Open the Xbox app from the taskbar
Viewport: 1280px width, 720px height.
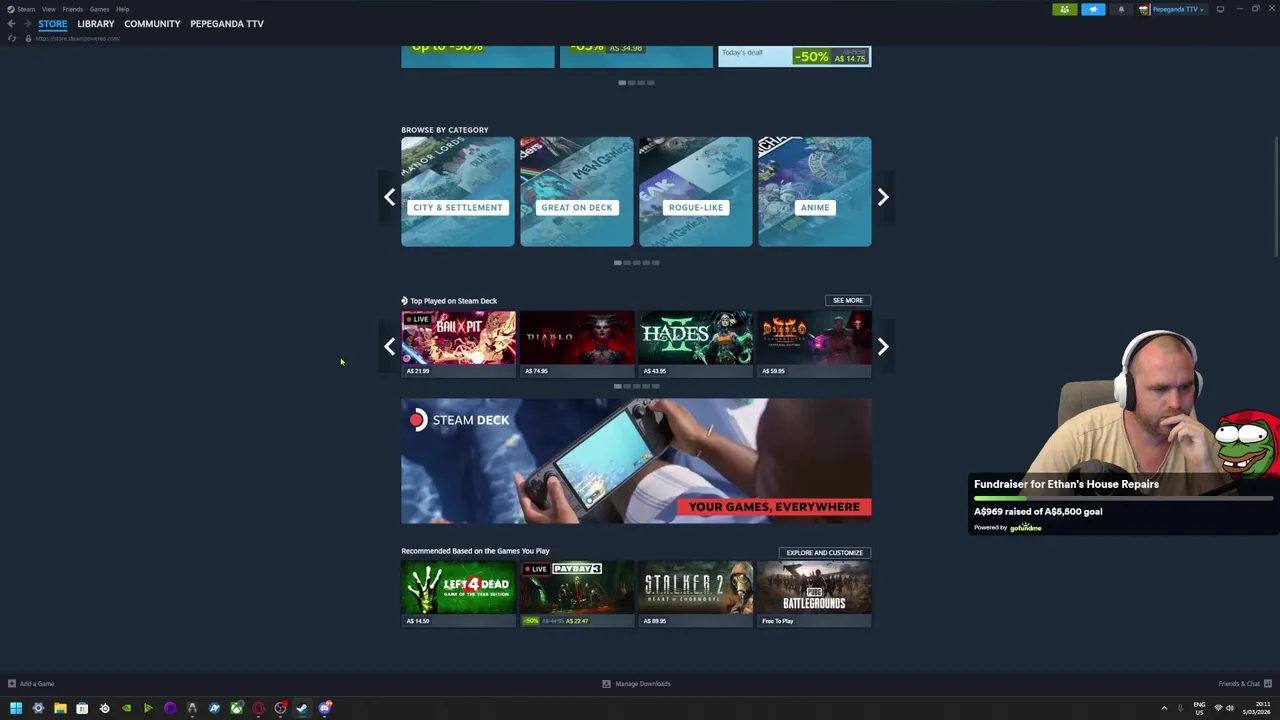(236, 708)
